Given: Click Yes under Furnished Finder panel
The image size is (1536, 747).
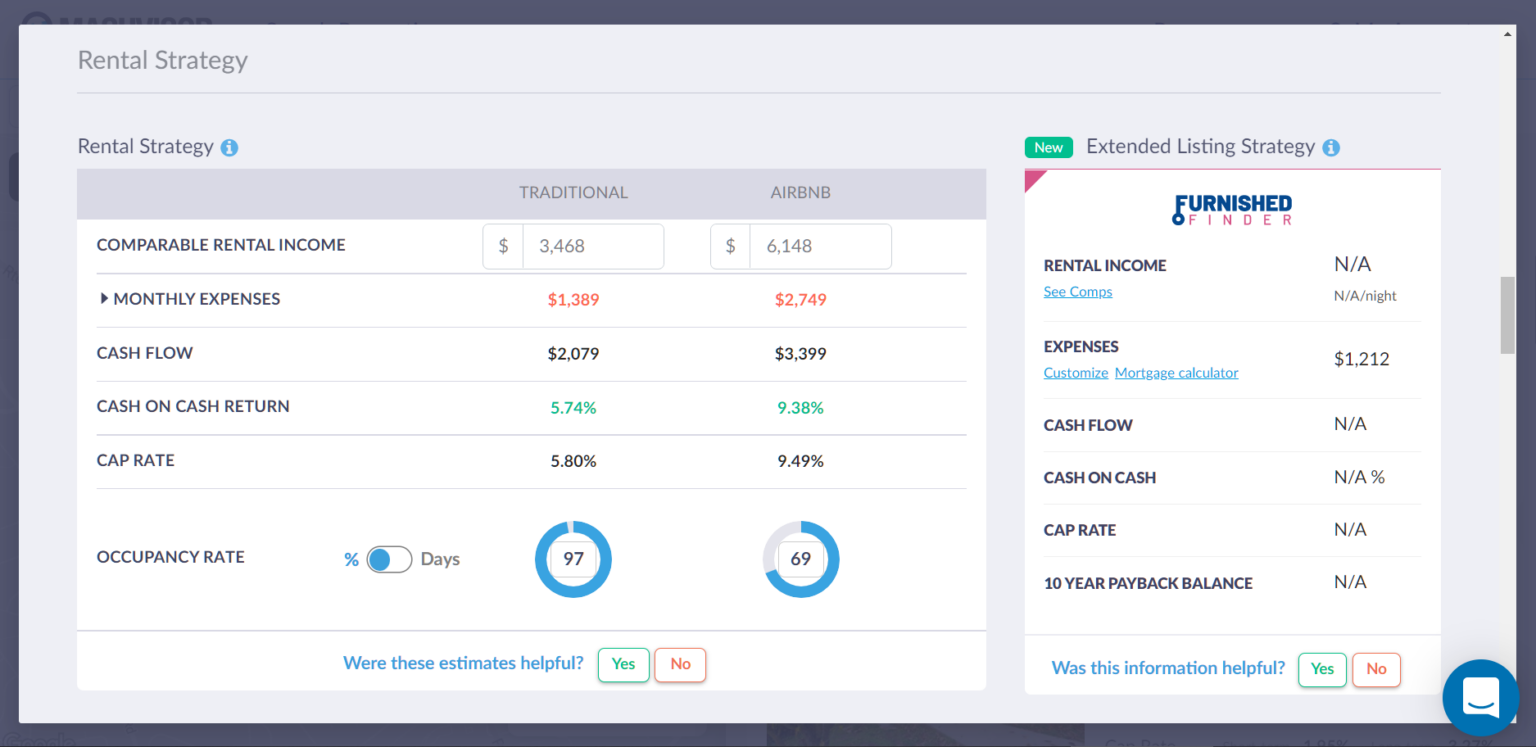Looking at the screenshot, I should [1322, 669].
